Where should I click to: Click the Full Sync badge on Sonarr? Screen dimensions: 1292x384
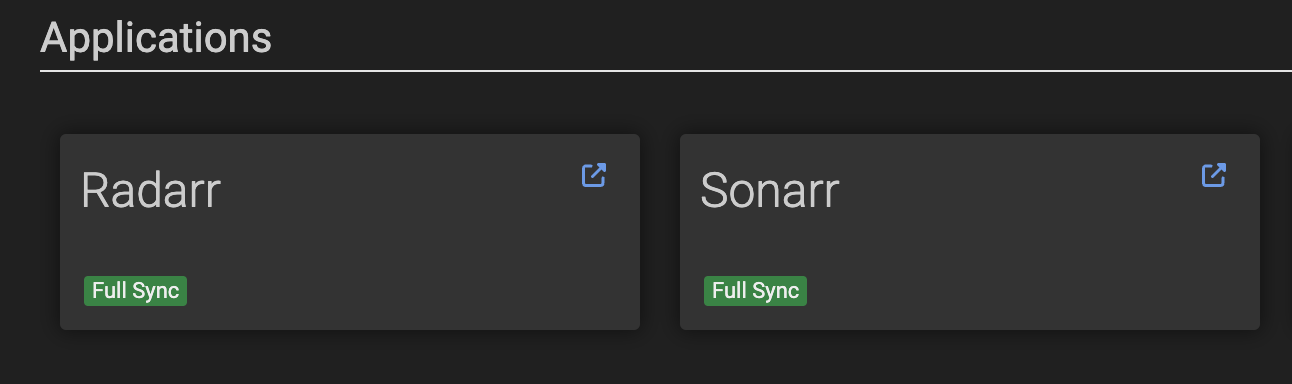click(x=756, y=291)
